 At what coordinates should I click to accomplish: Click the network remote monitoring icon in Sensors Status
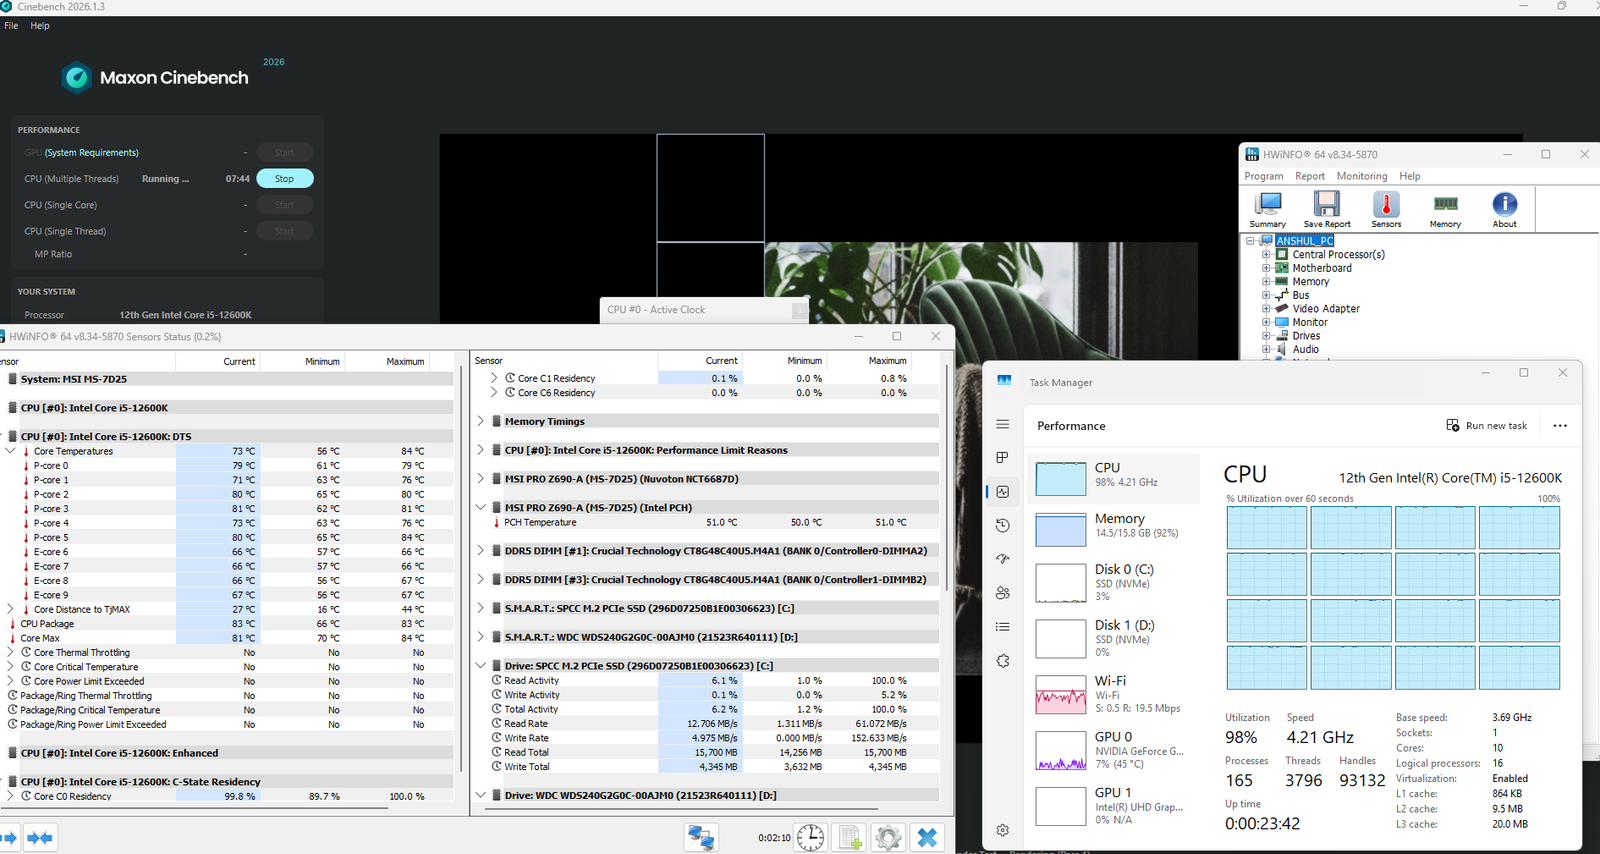click(x=701, y=837)
